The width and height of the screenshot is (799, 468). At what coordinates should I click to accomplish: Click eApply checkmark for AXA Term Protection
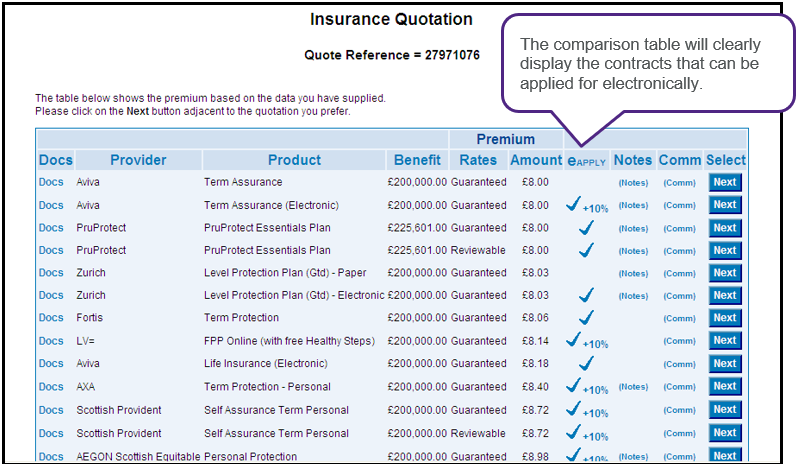[x=574, y=386]
